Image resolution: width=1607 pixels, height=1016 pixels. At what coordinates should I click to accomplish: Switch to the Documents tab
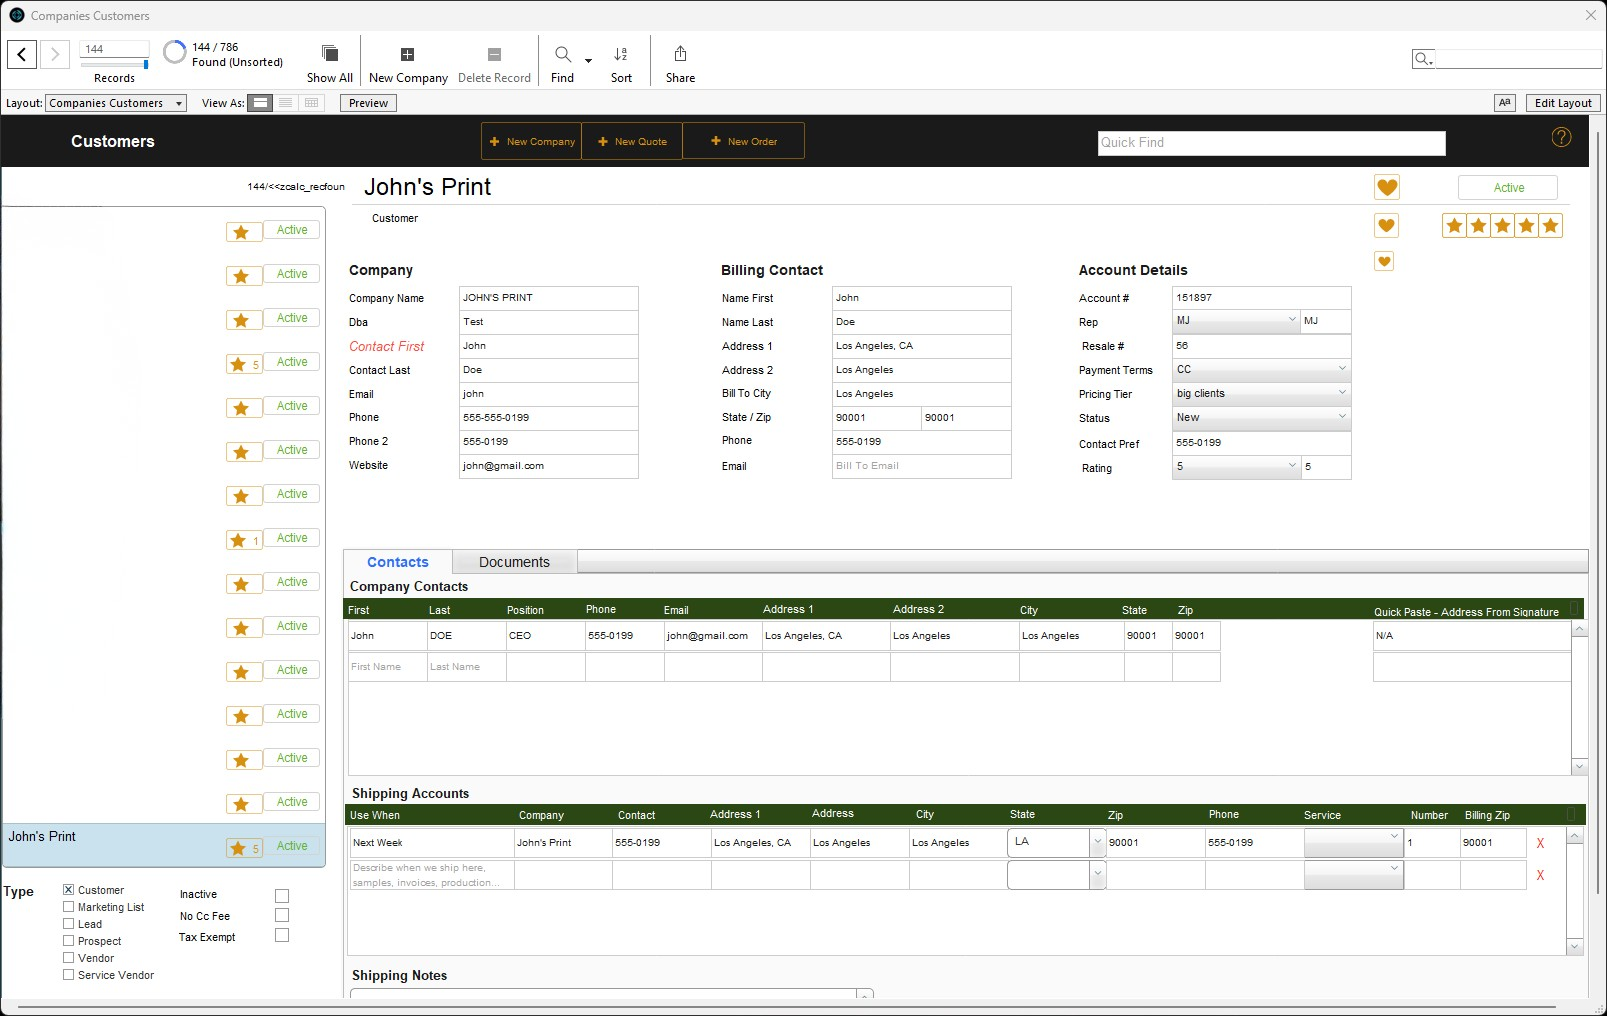515,562
